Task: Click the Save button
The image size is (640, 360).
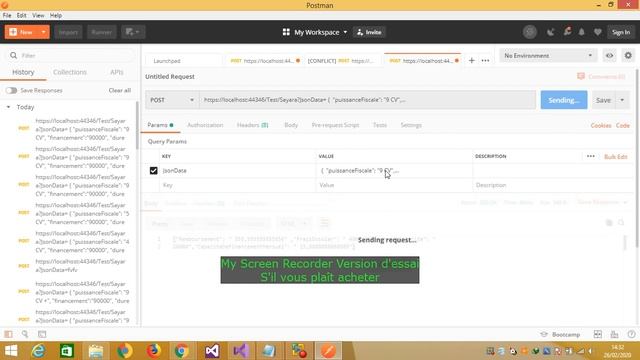Action: click(x=603, y=100)
